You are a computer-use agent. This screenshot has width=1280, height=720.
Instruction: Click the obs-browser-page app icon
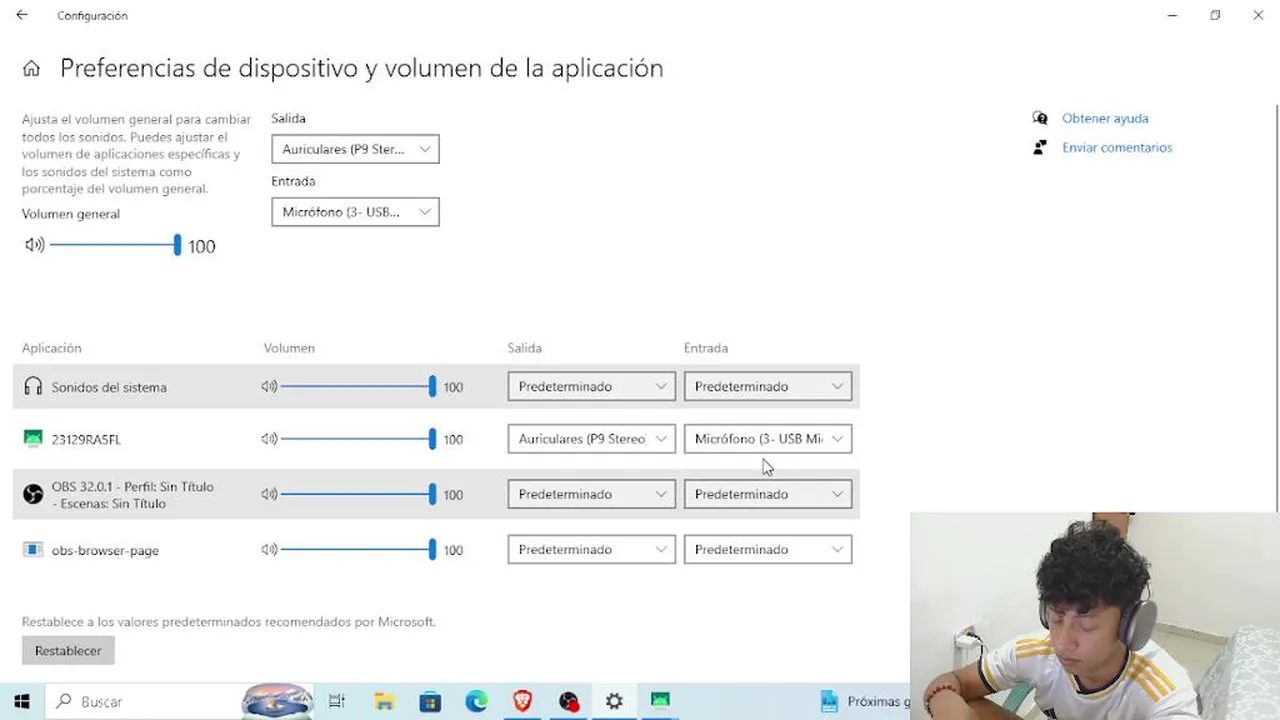33,549
